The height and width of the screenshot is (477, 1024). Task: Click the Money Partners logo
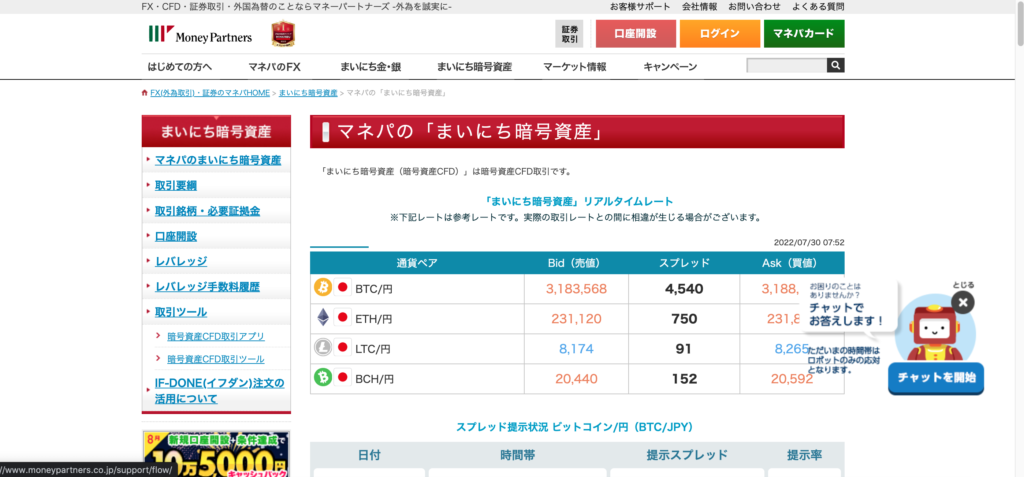coord(200,35)
